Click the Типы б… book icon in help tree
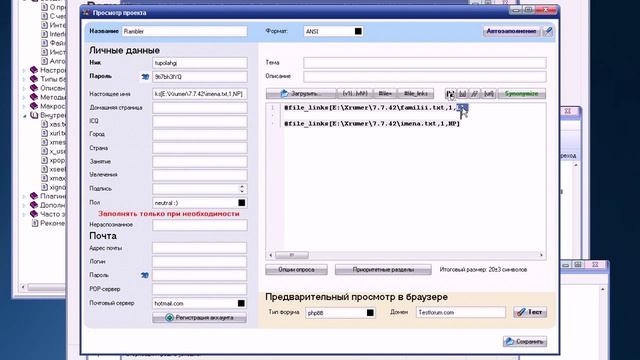The height and width of the screenshot is (360, 640). pyautogui.click(x=34, y=79)
